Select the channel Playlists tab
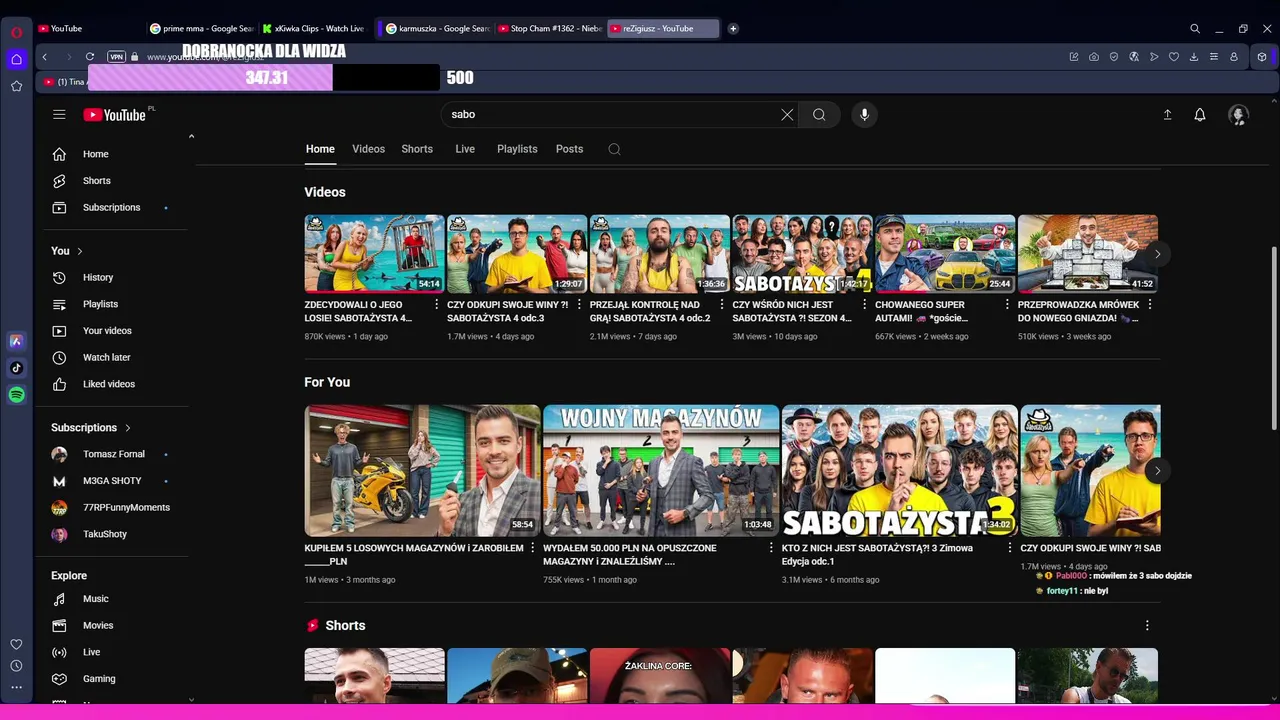 click(517, 149)
